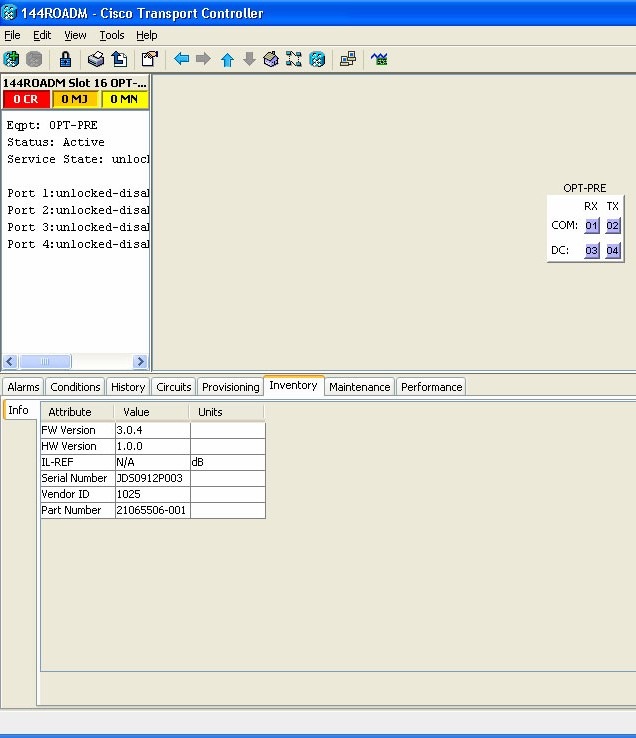Switch to the Maintenance tab
Image resolution: width=636 pixels, height=738 pixels.
(360, 387)
